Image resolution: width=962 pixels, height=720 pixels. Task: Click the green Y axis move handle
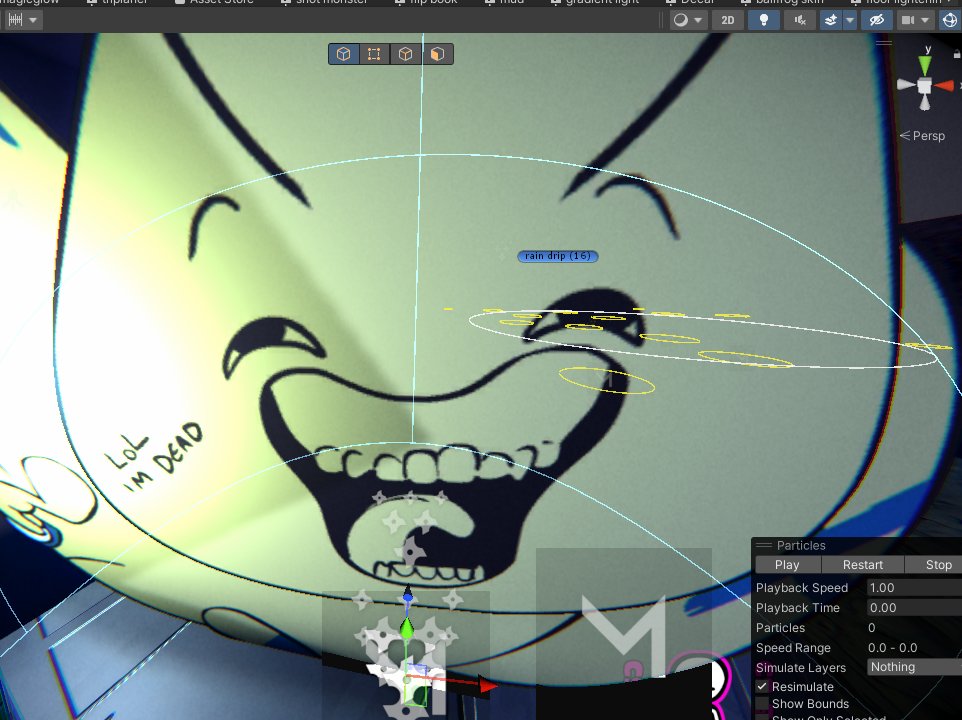[407, 629]
